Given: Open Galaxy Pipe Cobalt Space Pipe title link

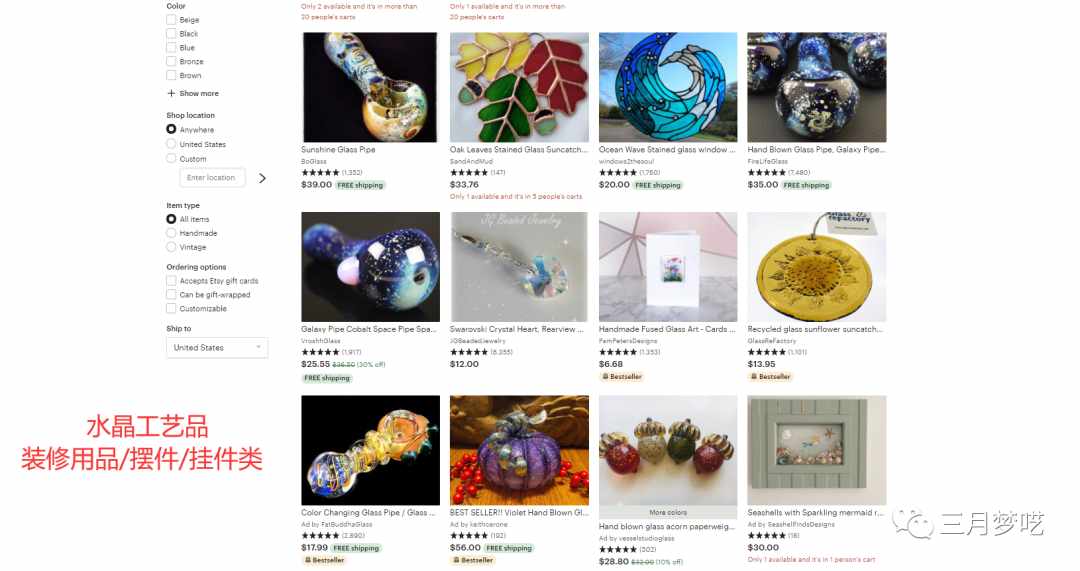Looking at the screenshot, I should (368, 329).
